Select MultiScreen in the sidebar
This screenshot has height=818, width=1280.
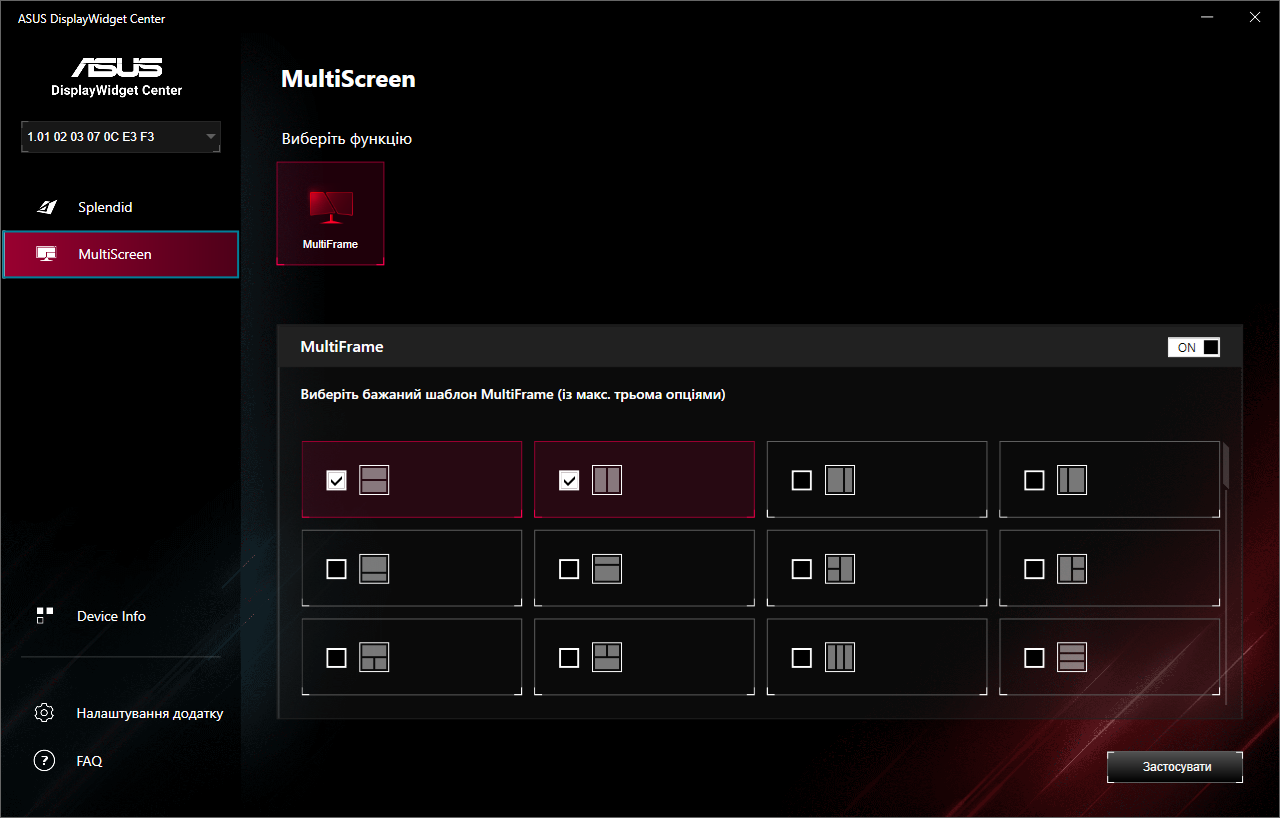[x=121, y=254]
